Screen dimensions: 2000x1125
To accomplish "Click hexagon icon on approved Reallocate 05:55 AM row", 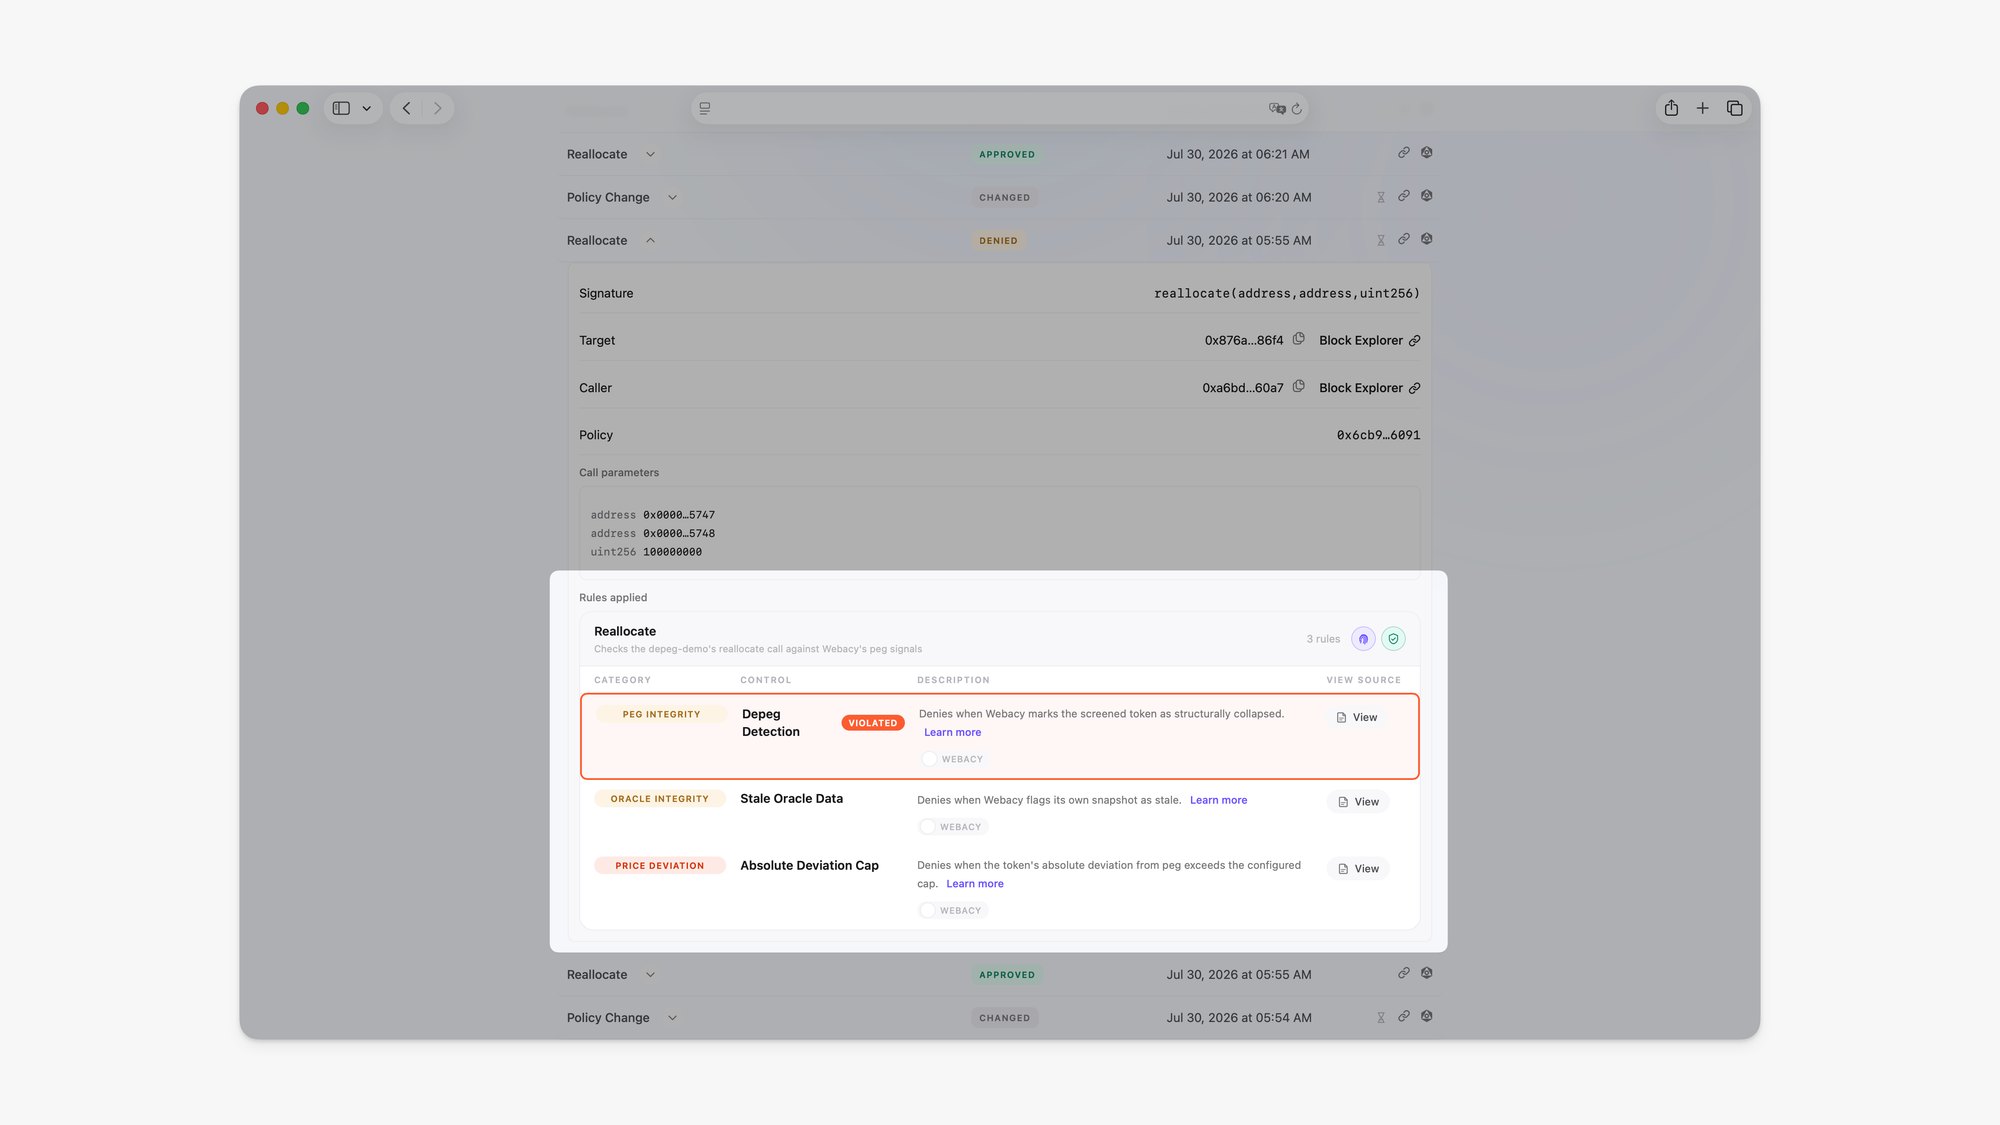I will coord(1427,973).
